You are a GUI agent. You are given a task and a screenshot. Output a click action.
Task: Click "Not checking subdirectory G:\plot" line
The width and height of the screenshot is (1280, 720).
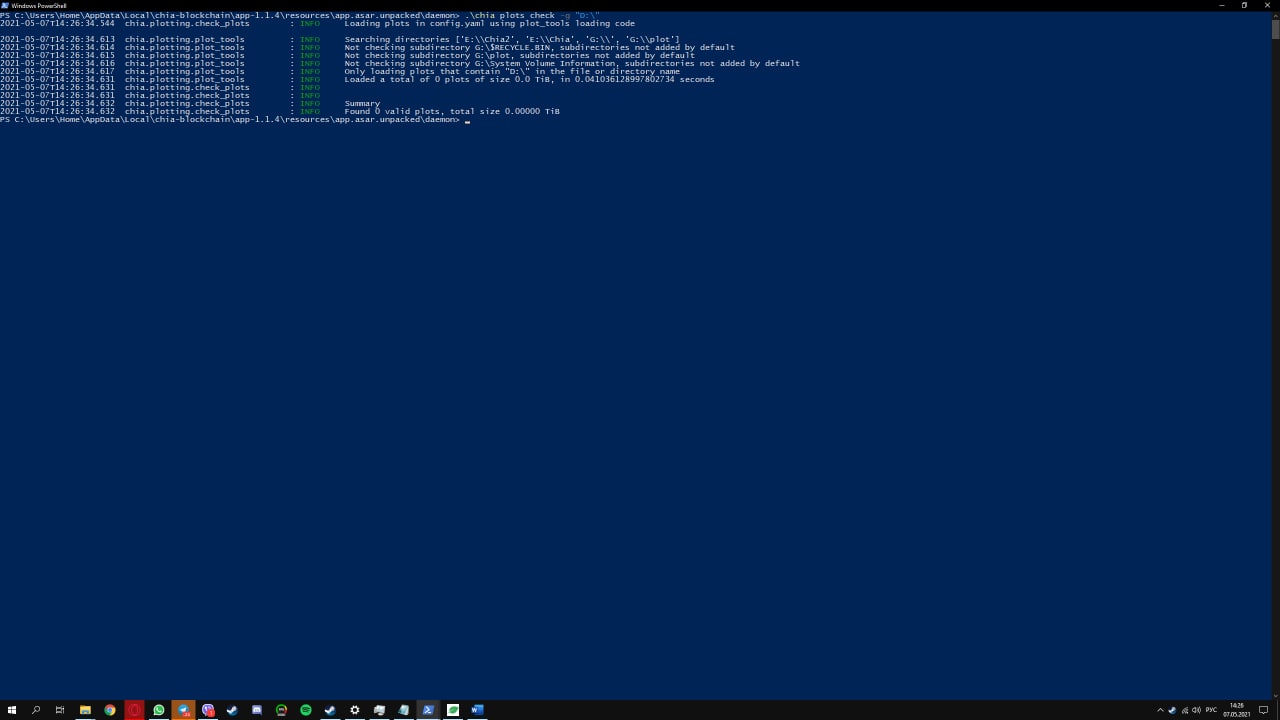coord(520,55)
